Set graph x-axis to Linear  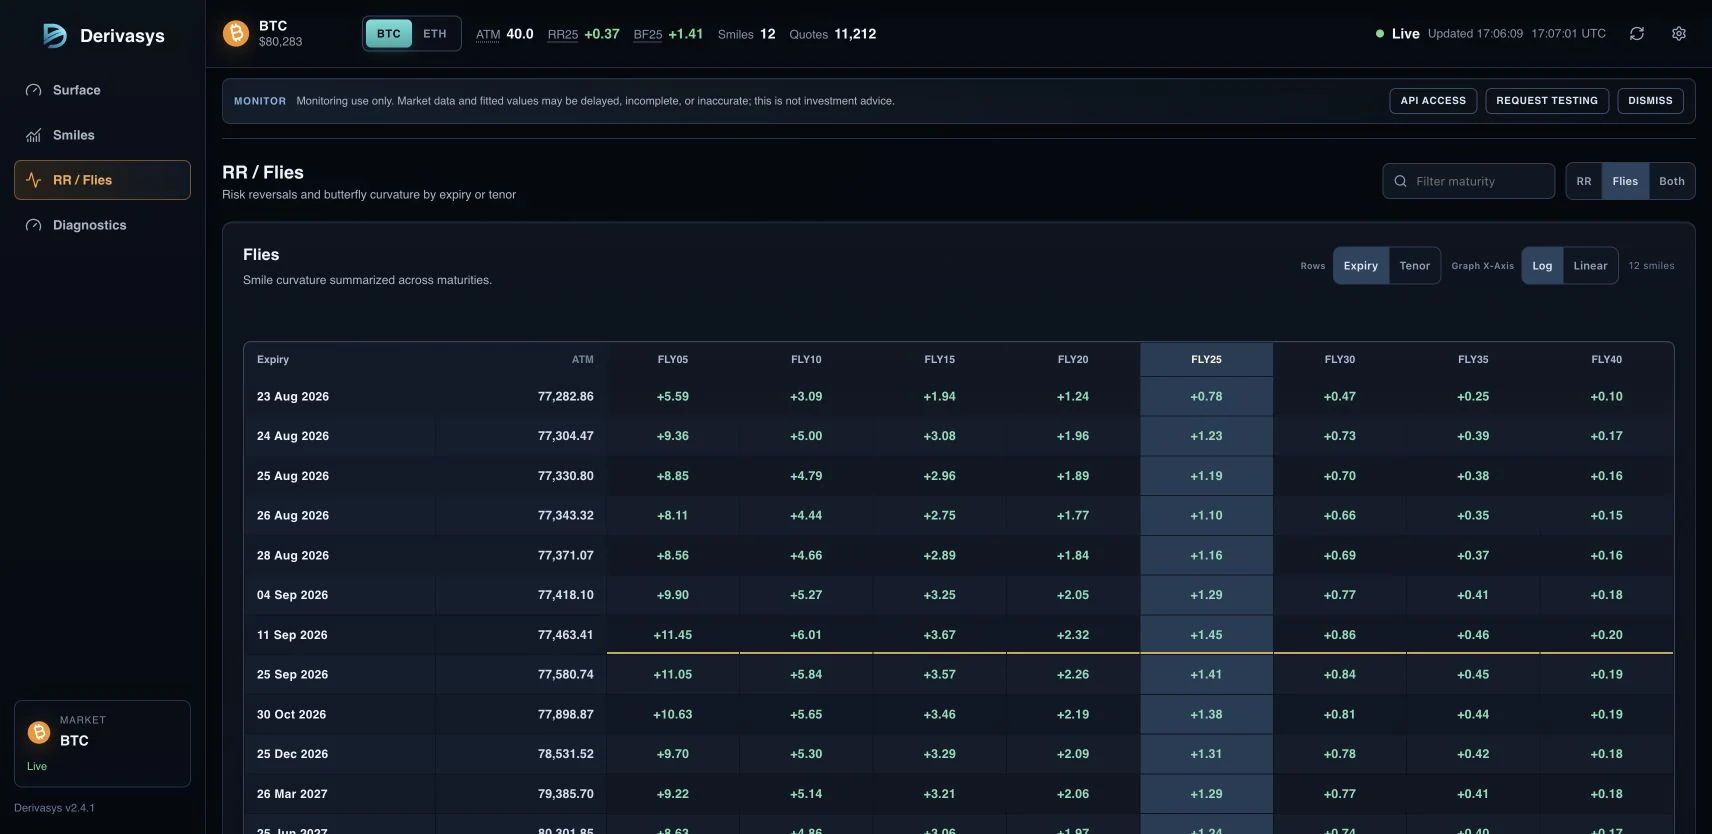click(x=1590, y=266)
